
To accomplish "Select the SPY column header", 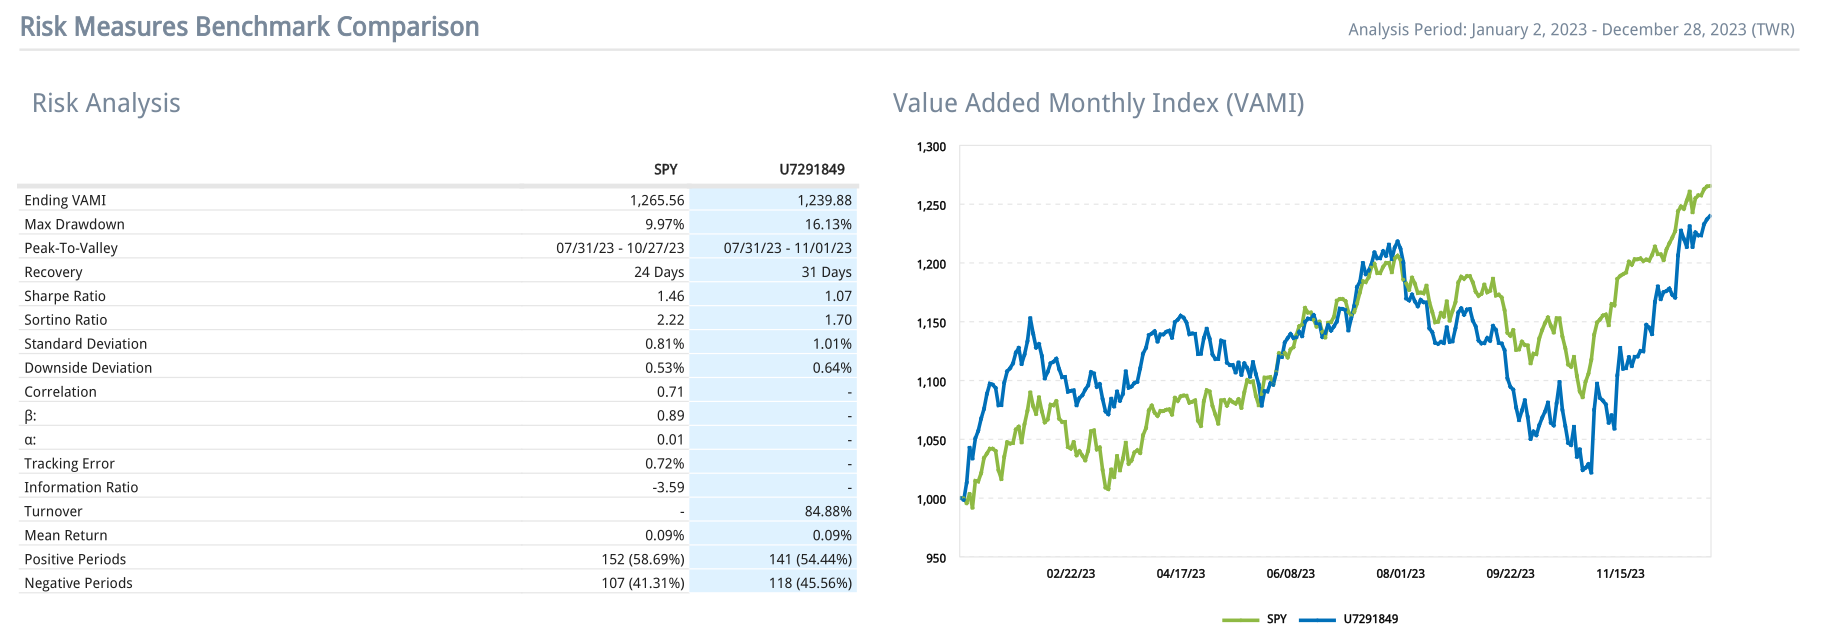I will click(665, 170).
